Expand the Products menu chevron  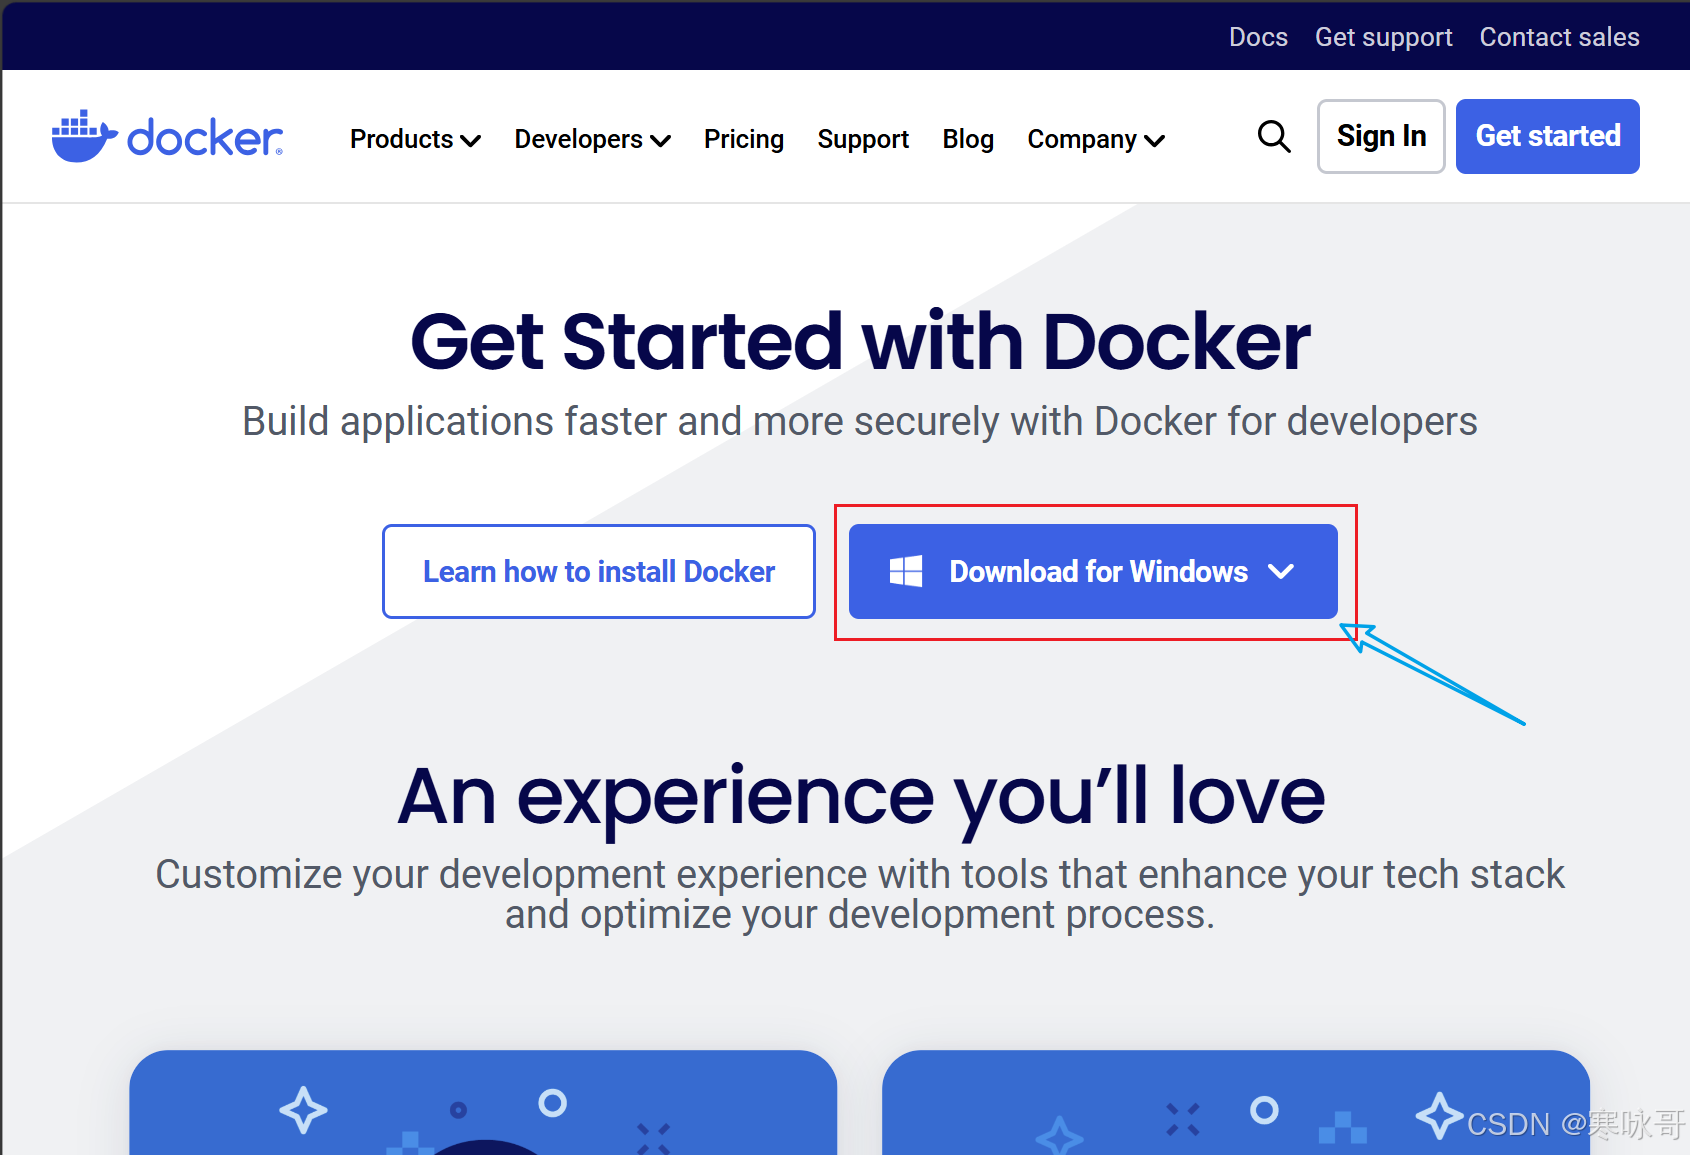pyautogui.click(x=471, y=141)
